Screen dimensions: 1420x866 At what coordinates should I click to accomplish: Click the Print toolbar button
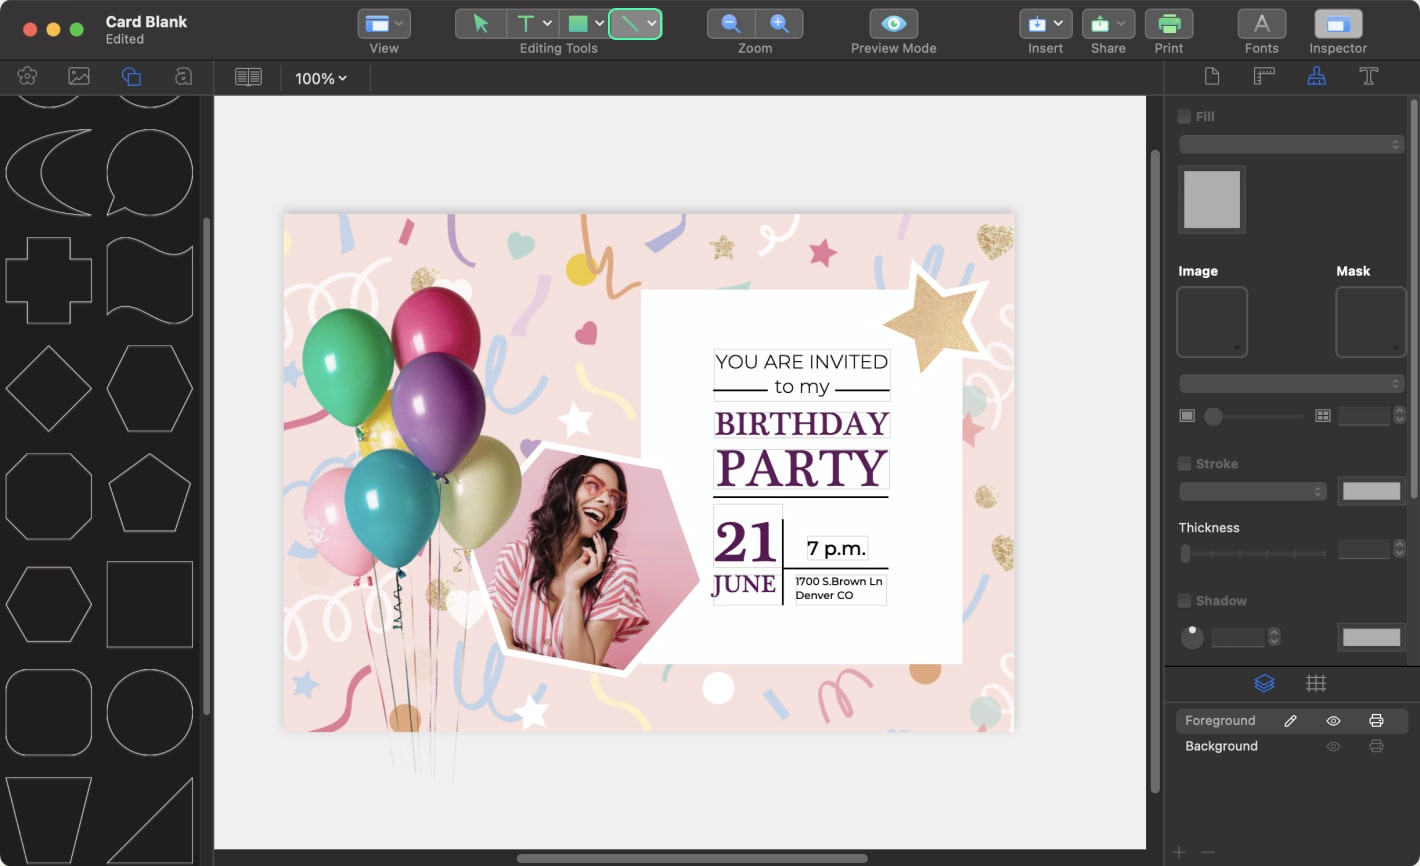tap(1169, 23)
